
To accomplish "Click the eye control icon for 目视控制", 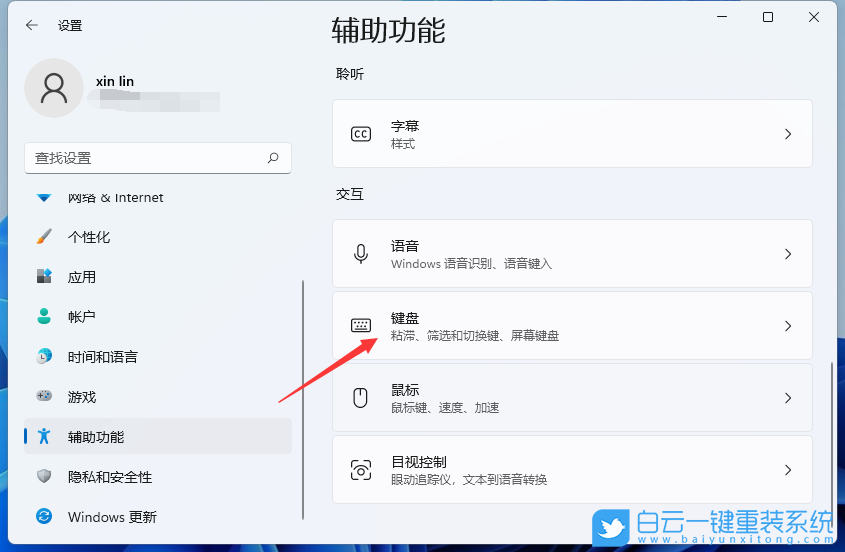I will click(x=361, y=470).
